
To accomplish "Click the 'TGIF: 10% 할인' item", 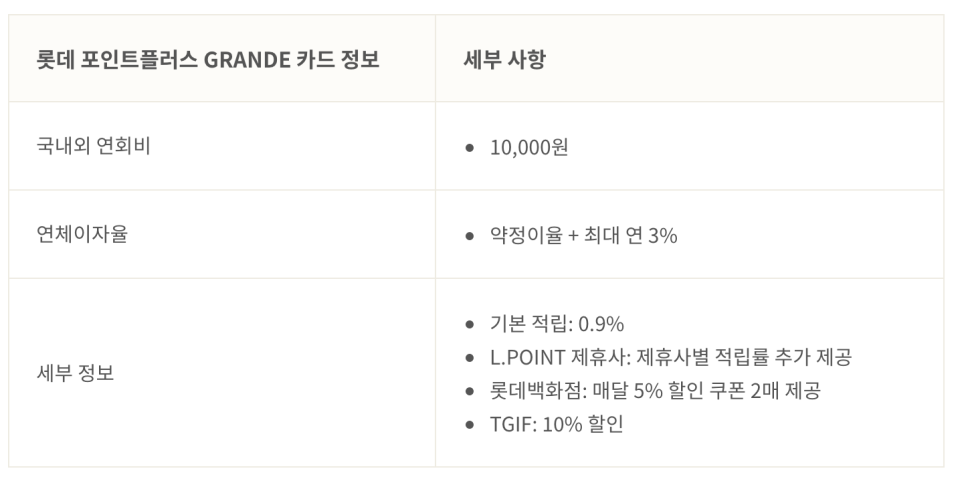I will point(557,424).
